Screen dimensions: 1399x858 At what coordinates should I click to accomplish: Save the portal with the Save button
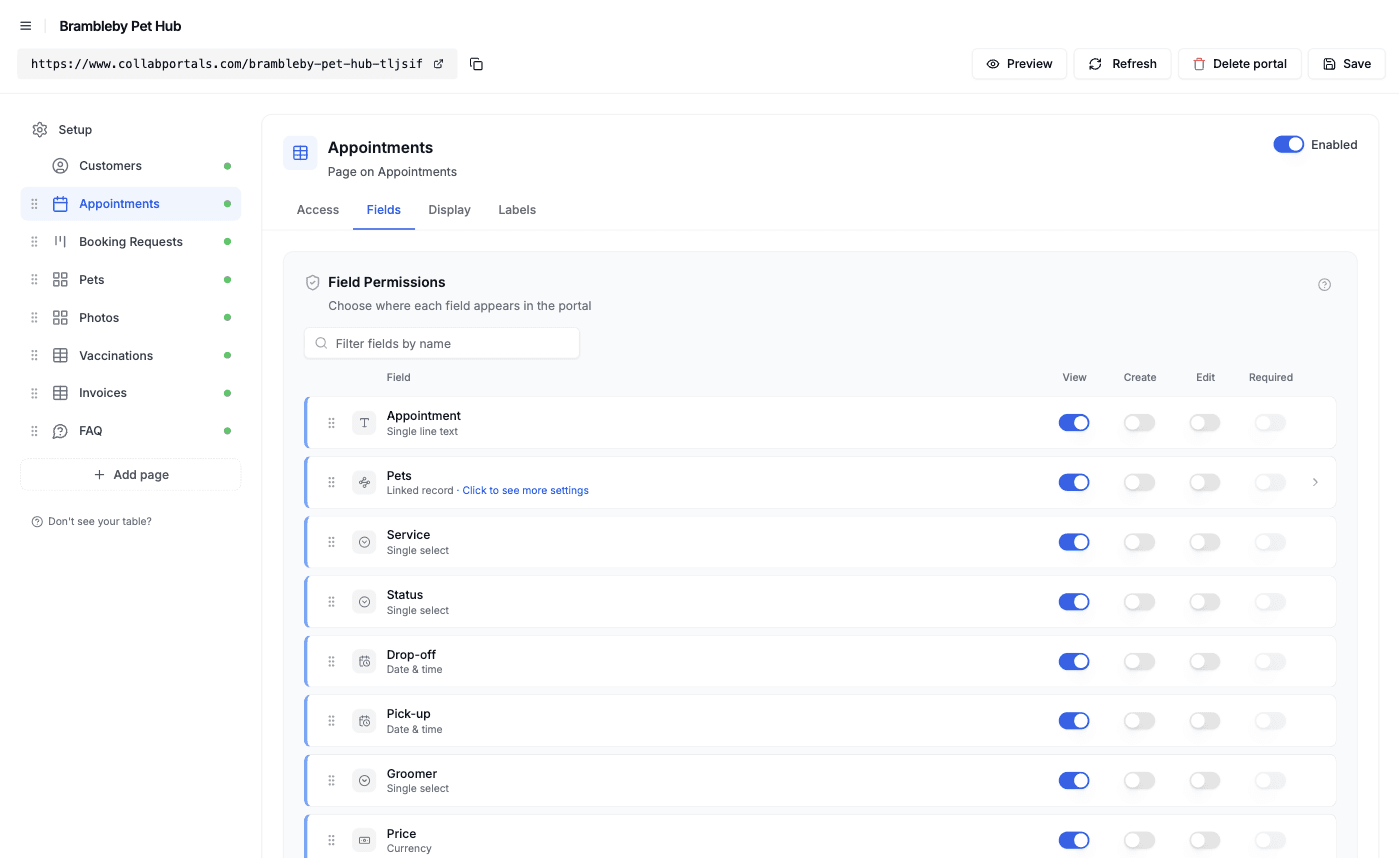[1346, 64]
